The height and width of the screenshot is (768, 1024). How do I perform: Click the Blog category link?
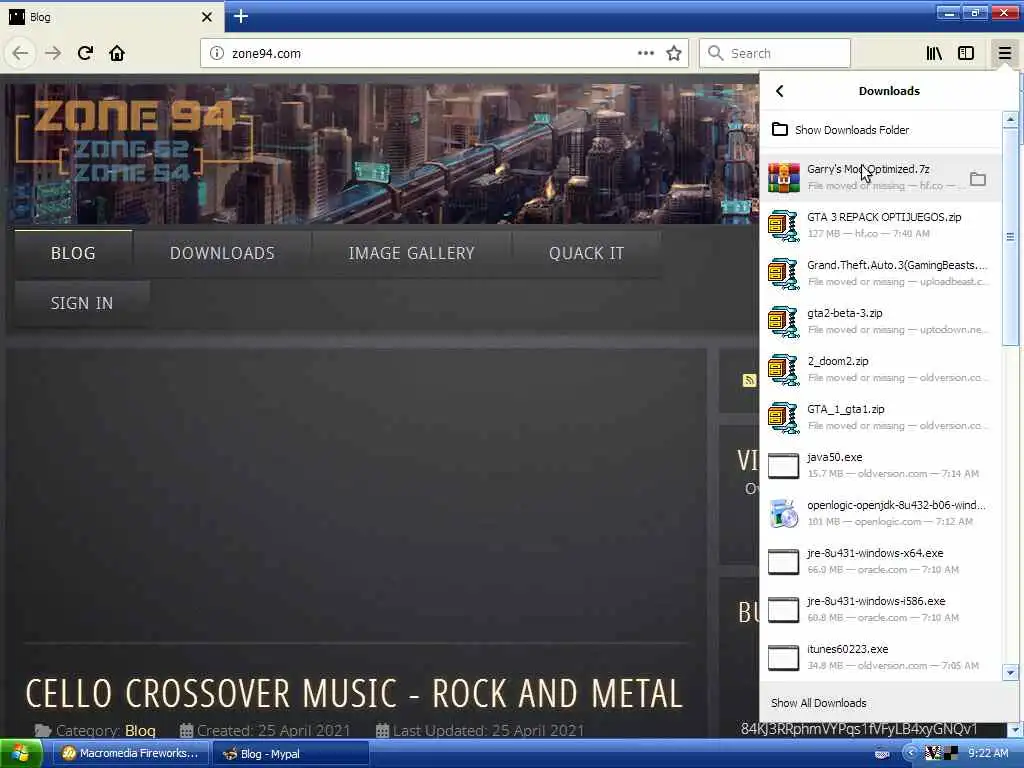[140, 730]
